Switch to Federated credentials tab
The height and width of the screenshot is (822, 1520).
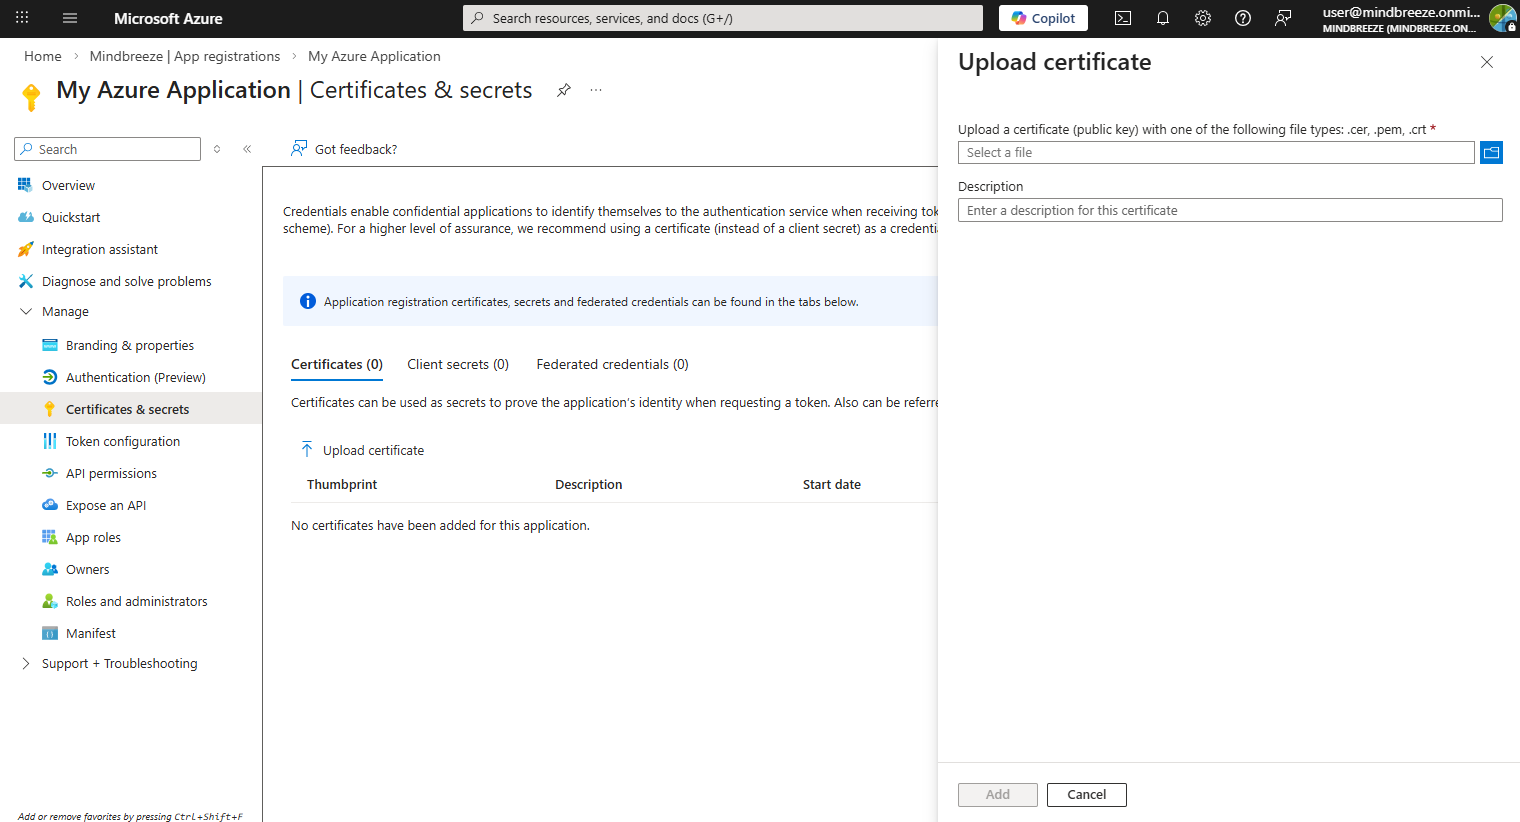pyautogui.click(x=612, y=365)
